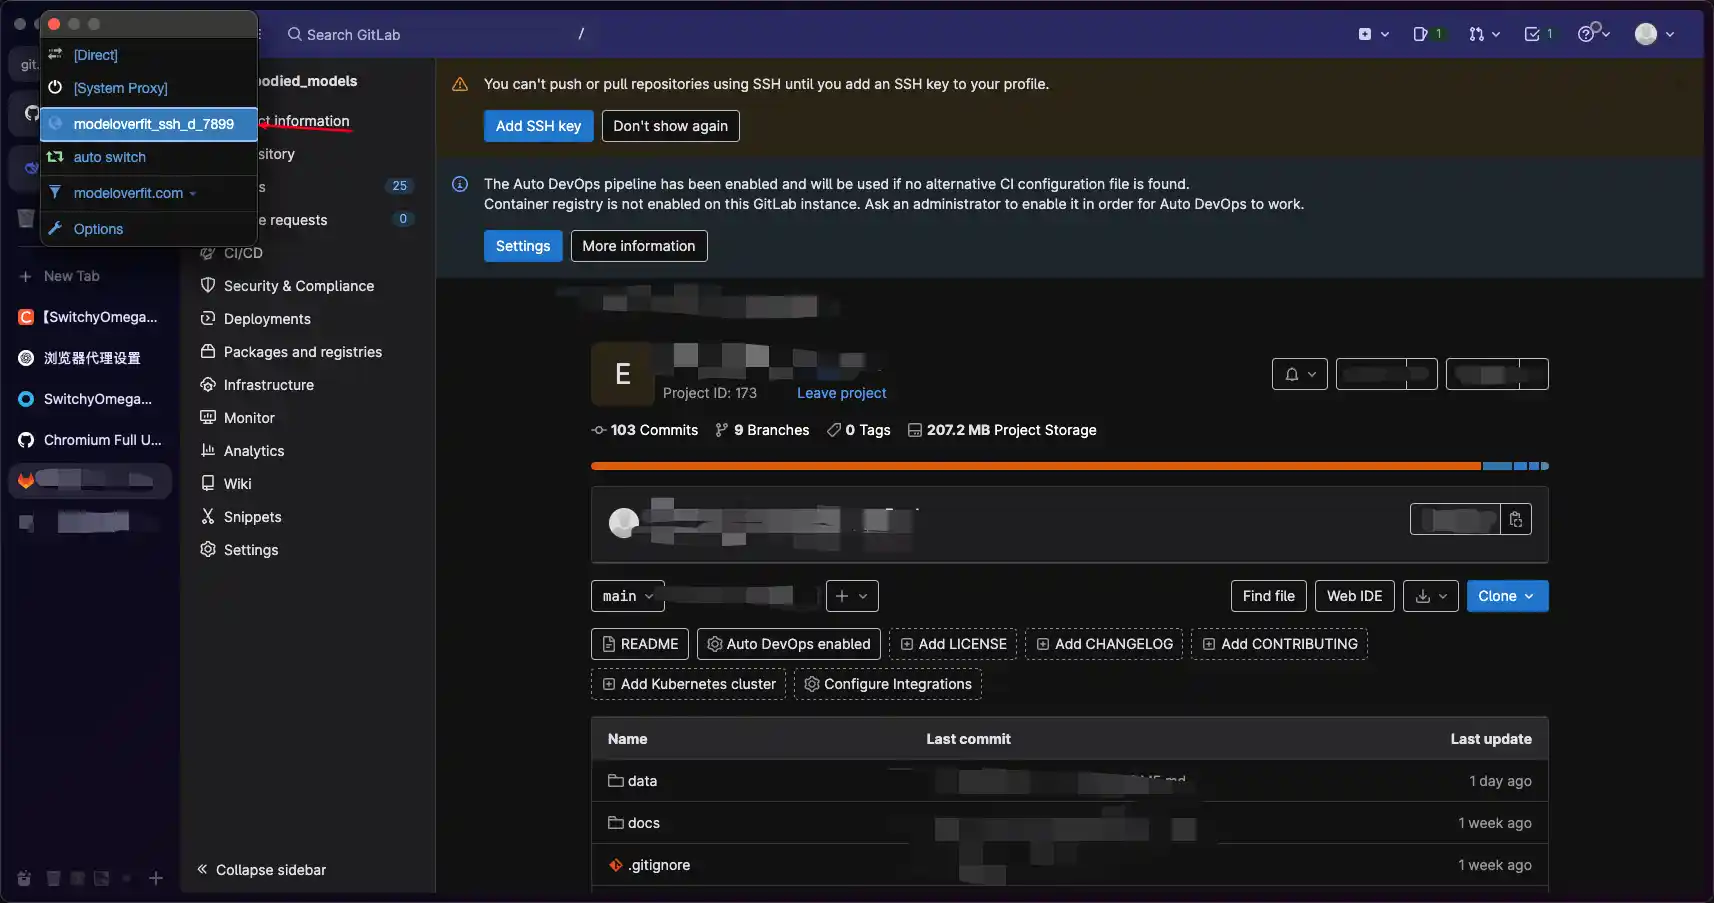
Task: Click the blue Settings button in the Auto DevOps notice
Action: (523, 246)
